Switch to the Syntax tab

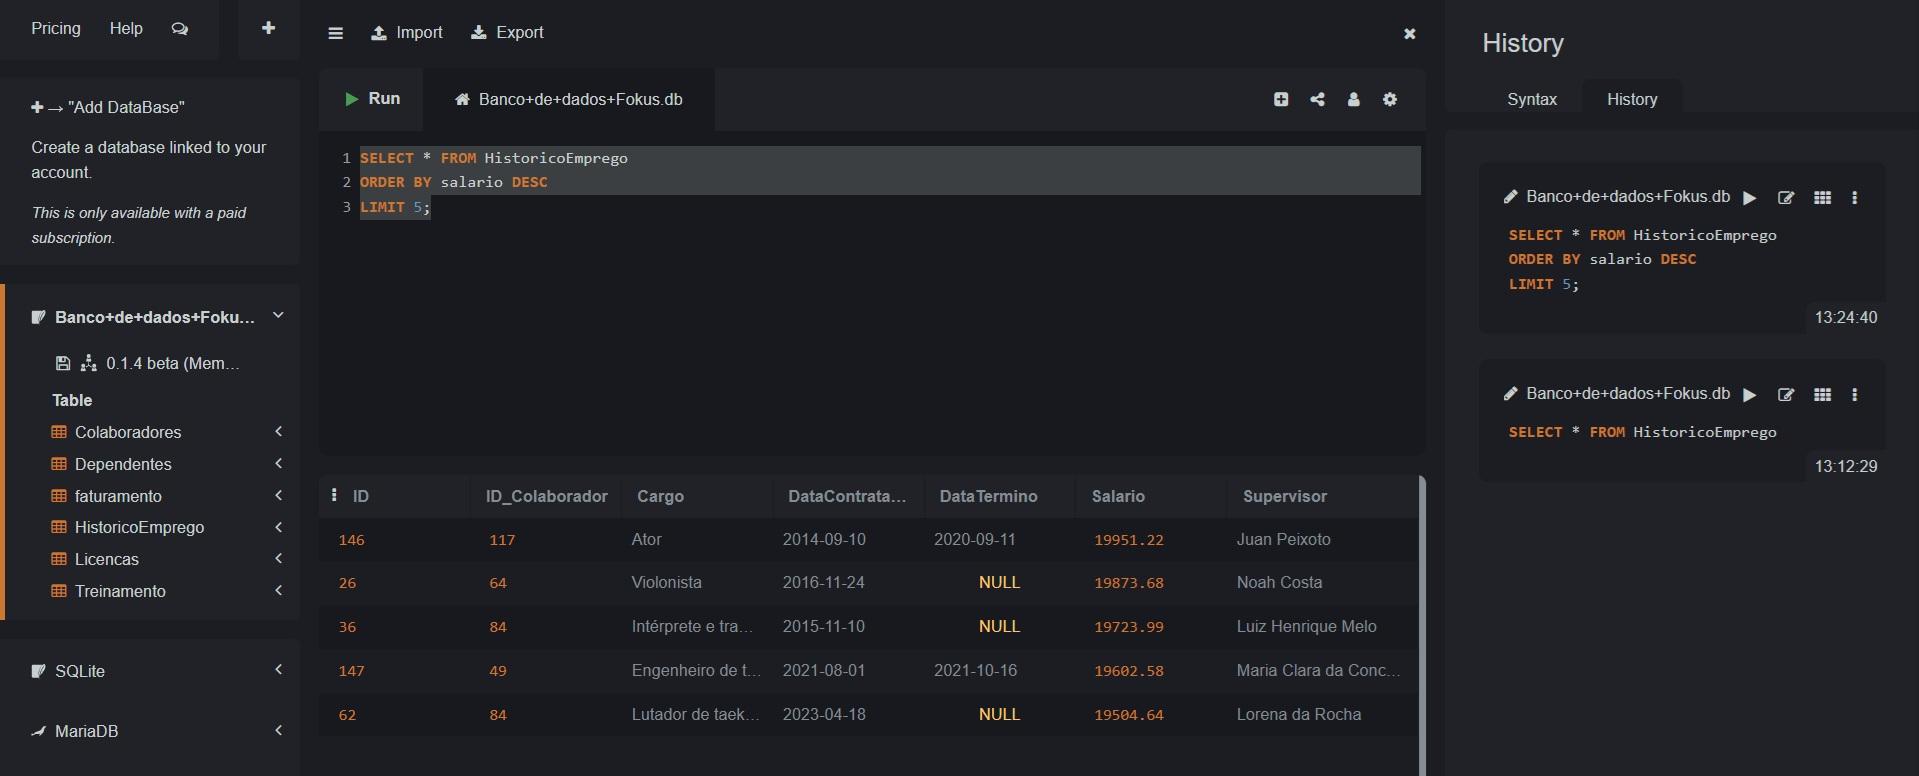click(1532, 99)
